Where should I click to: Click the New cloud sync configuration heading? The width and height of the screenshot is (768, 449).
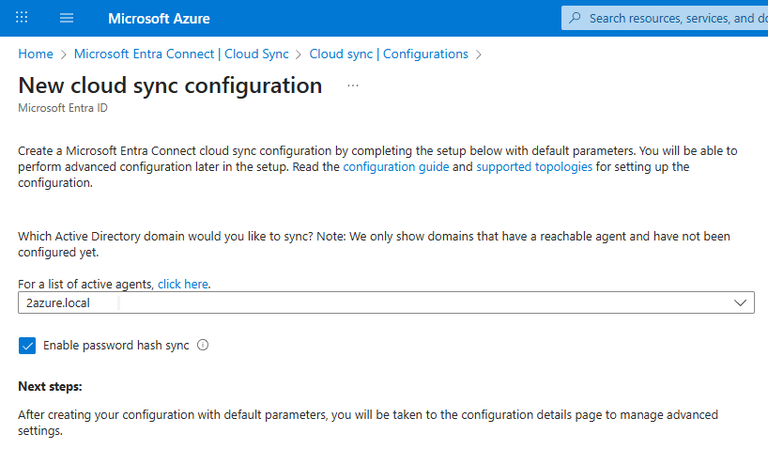tap(170, 86)
